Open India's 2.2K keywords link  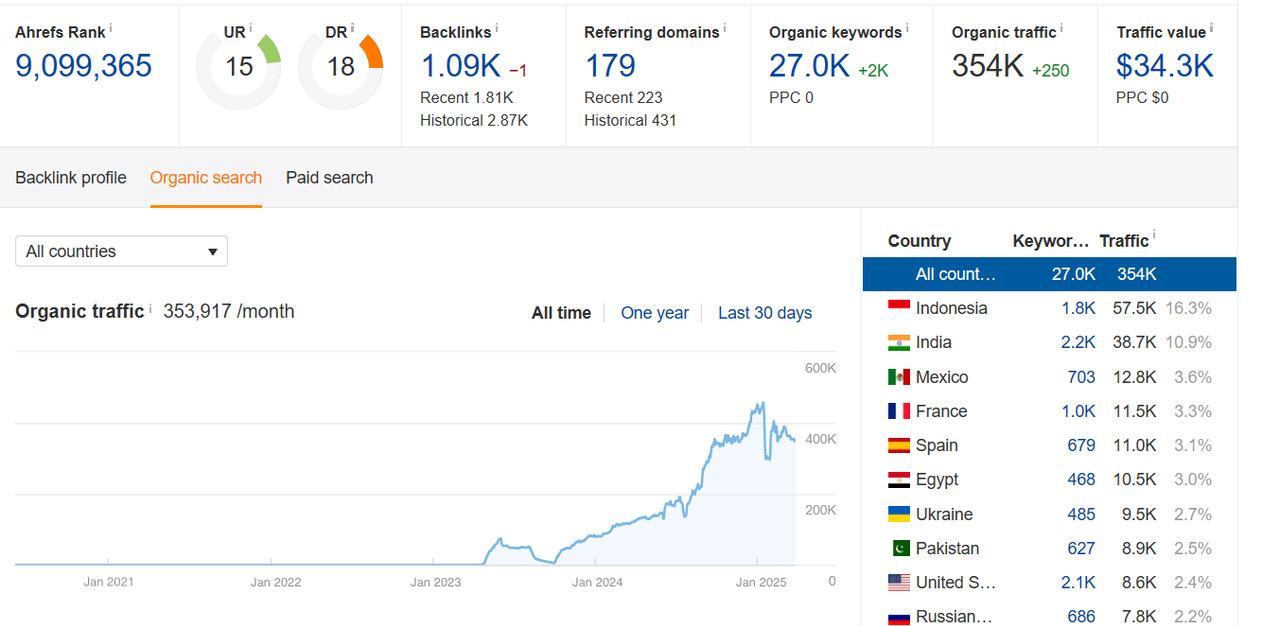pyautogui.click(x=1079, y=342)
